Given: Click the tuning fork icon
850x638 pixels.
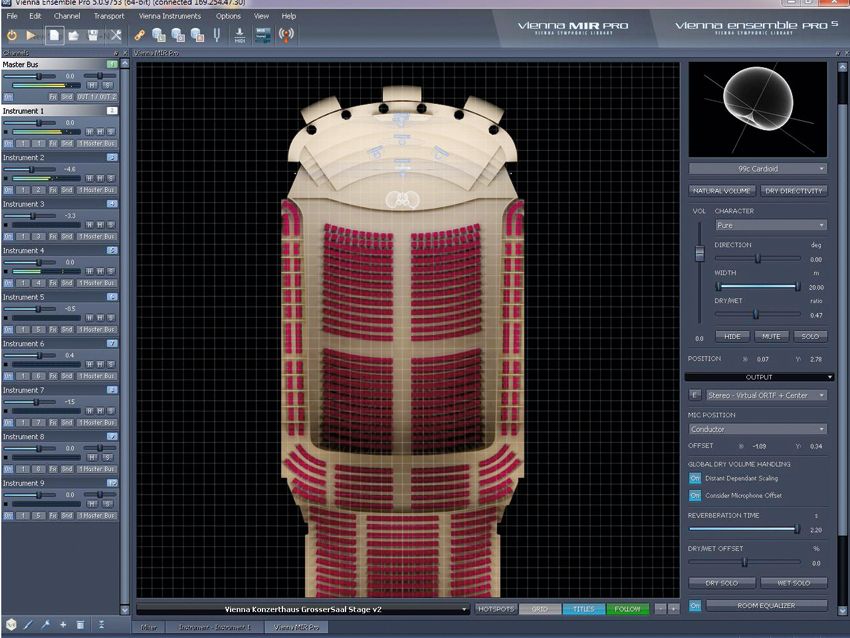Looking at the screenshot, I should pos(217,35).
